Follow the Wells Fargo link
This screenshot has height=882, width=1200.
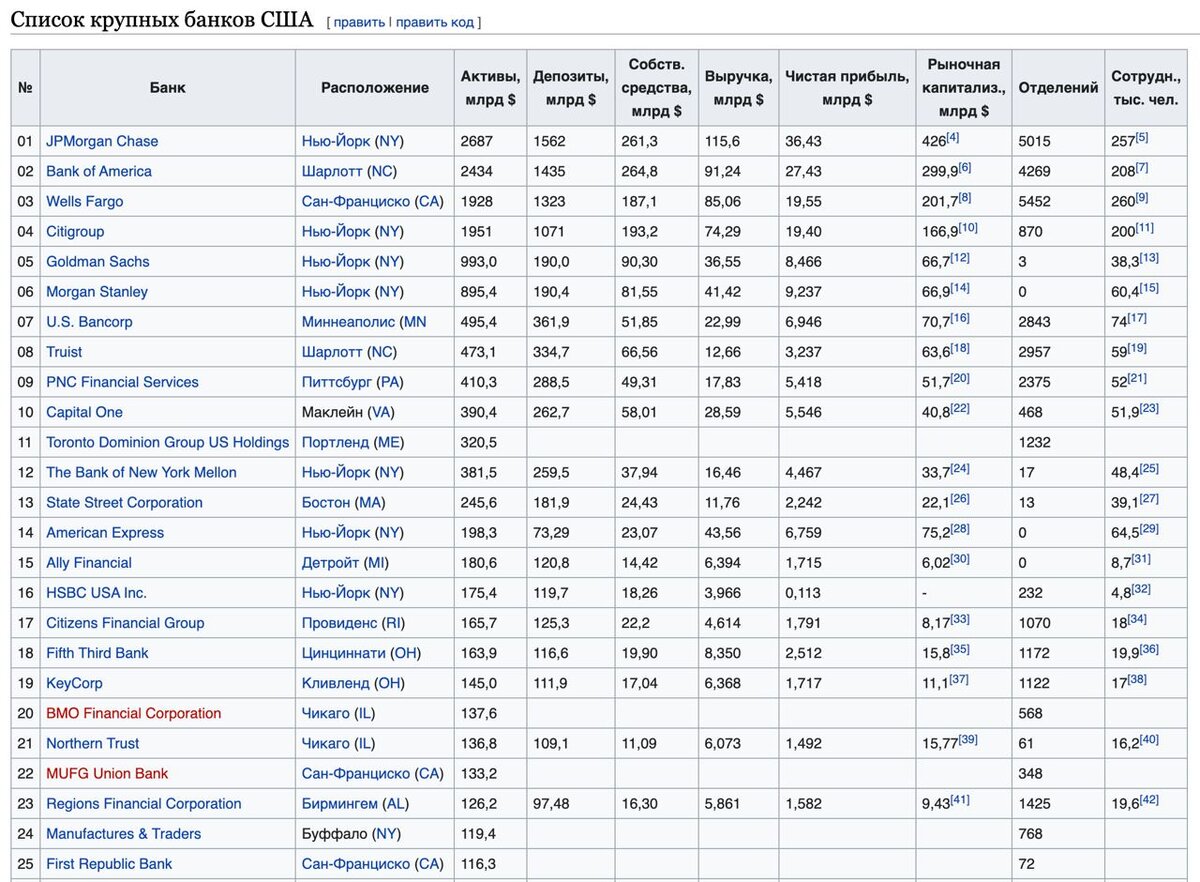[85, 201]
